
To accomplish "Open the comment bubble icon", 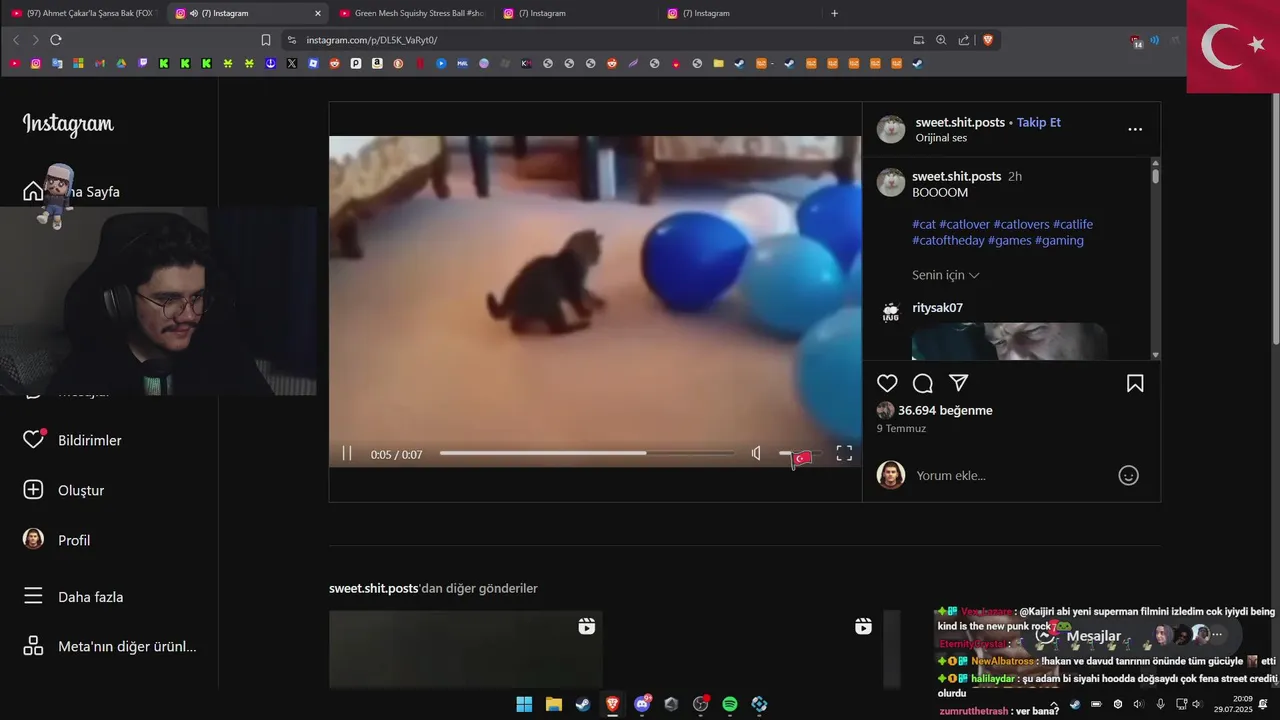I will pos(923,383).
